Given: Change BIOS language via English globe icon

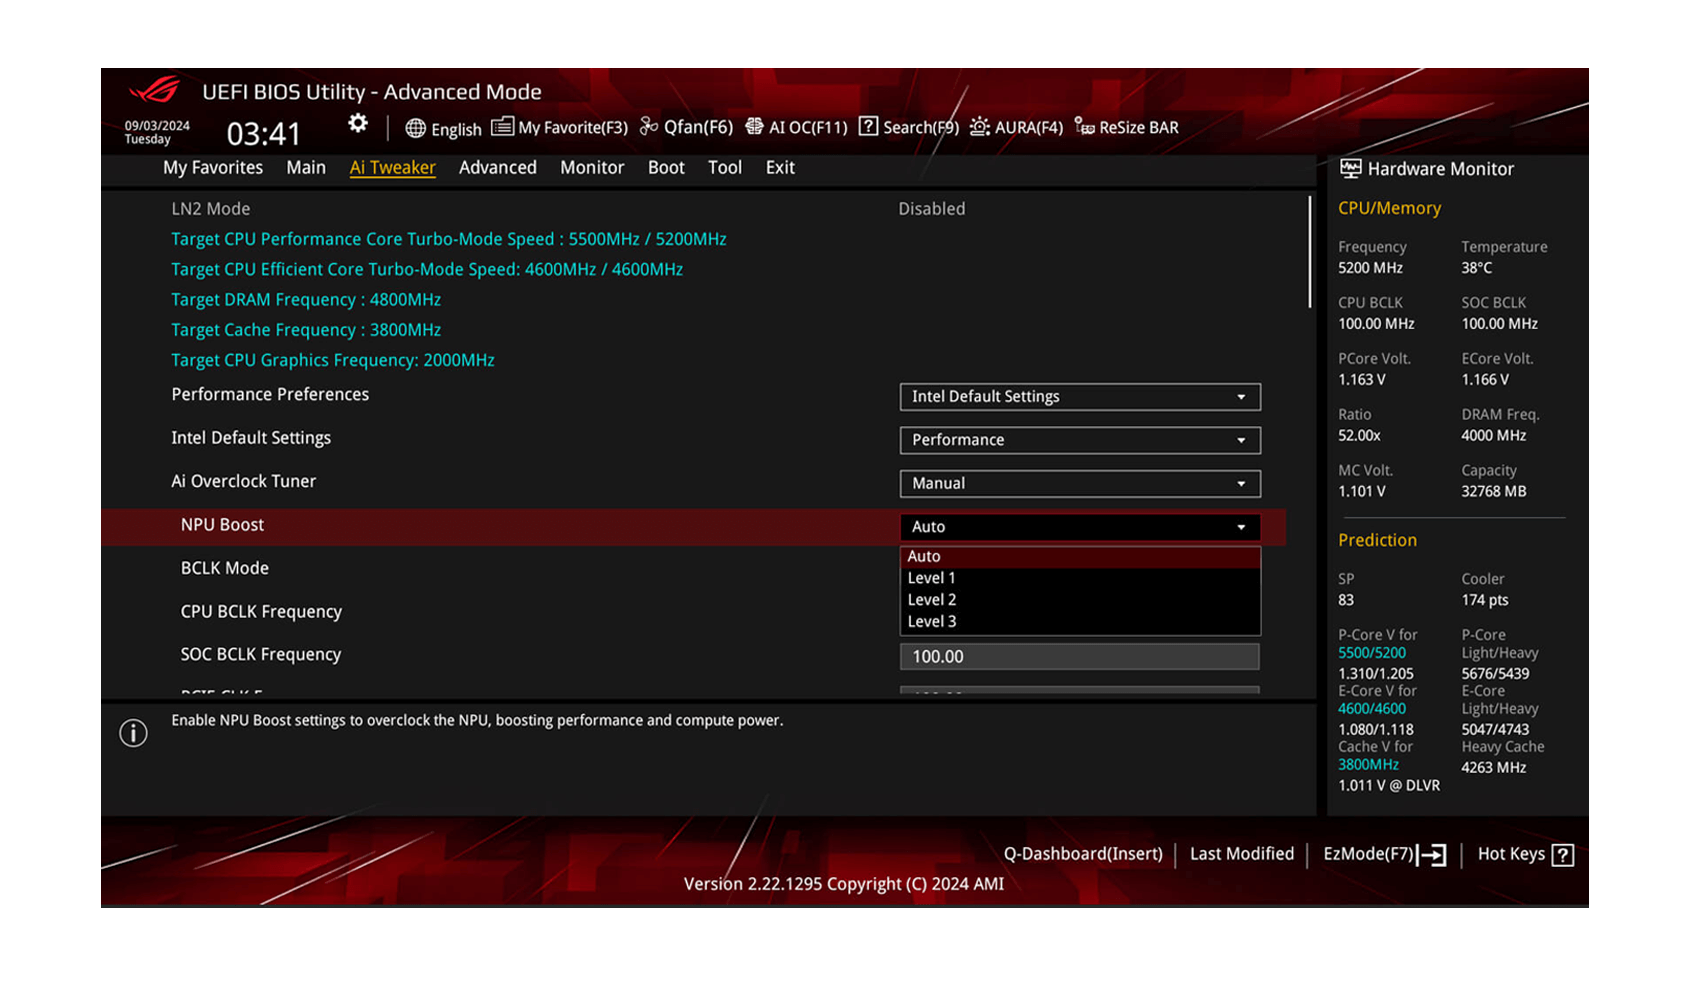Looking at the screenshot, I should click(x=443, y=128).
